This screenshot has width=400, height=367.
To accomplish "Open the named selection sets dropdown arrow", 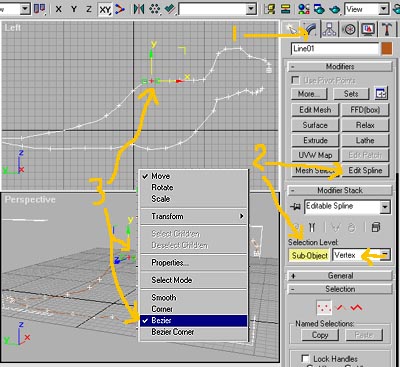I will point(251,9).
